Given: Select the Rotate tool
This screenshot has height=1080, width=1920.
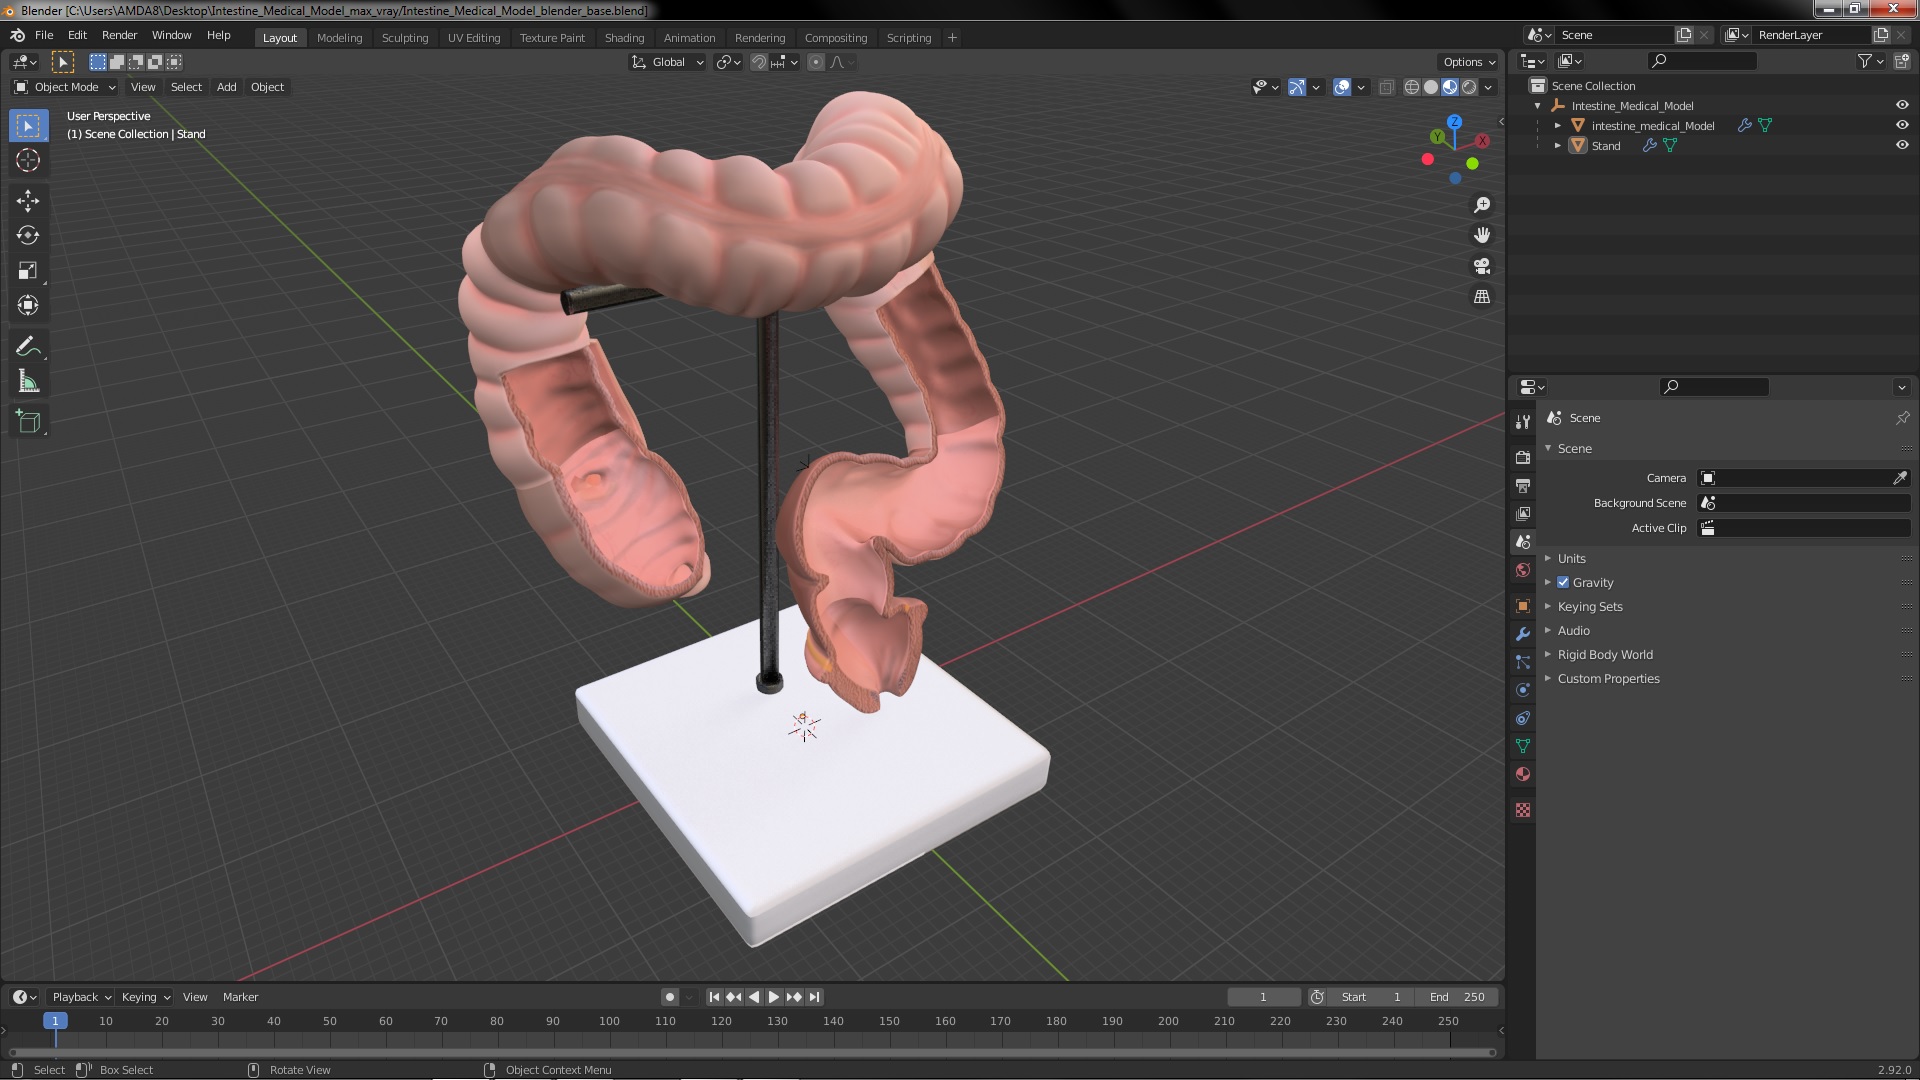Looking at the screenshot, I should (28, 236).
